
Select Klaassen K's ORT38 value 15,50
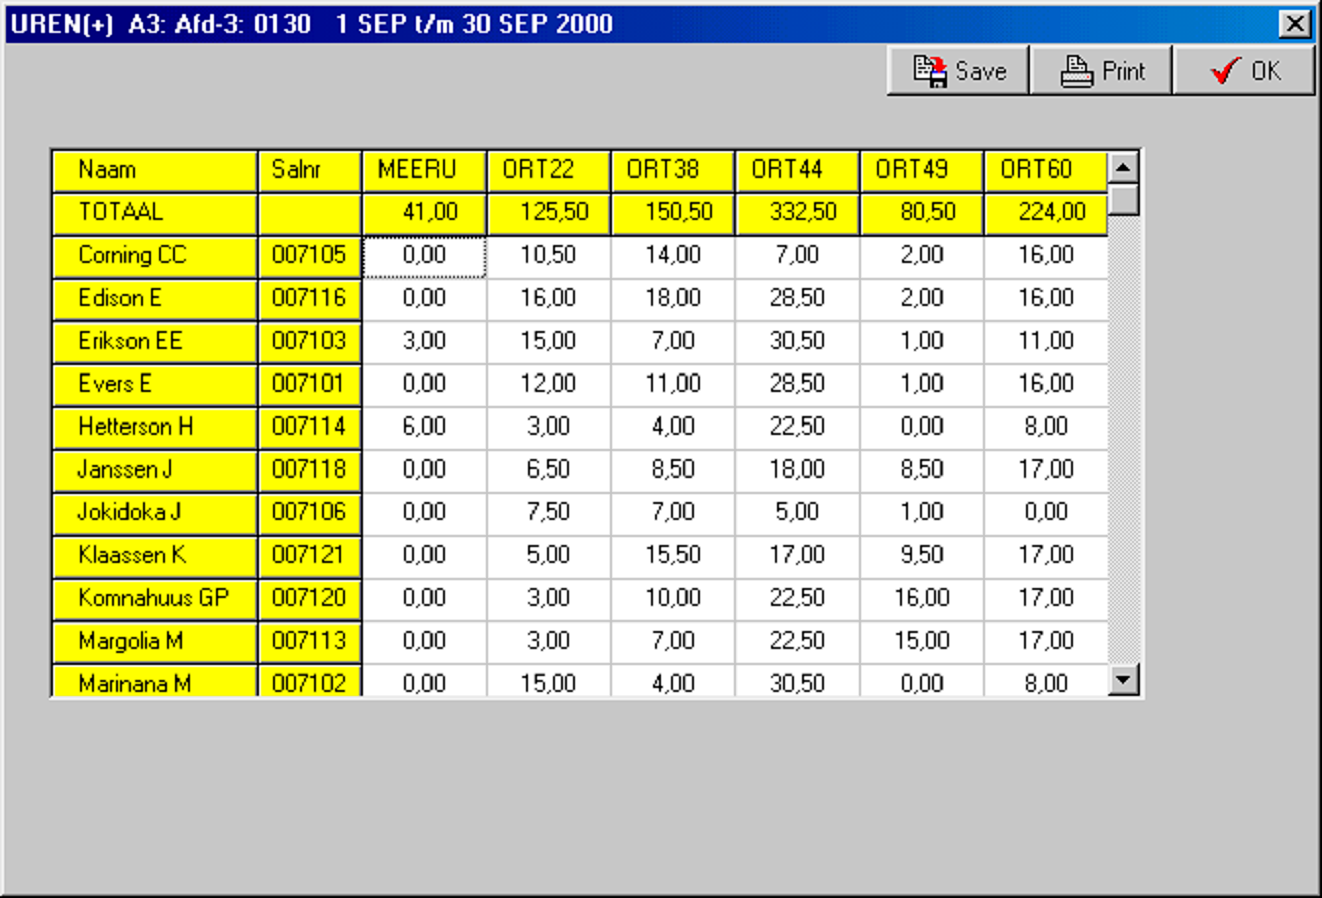(672, 556)
